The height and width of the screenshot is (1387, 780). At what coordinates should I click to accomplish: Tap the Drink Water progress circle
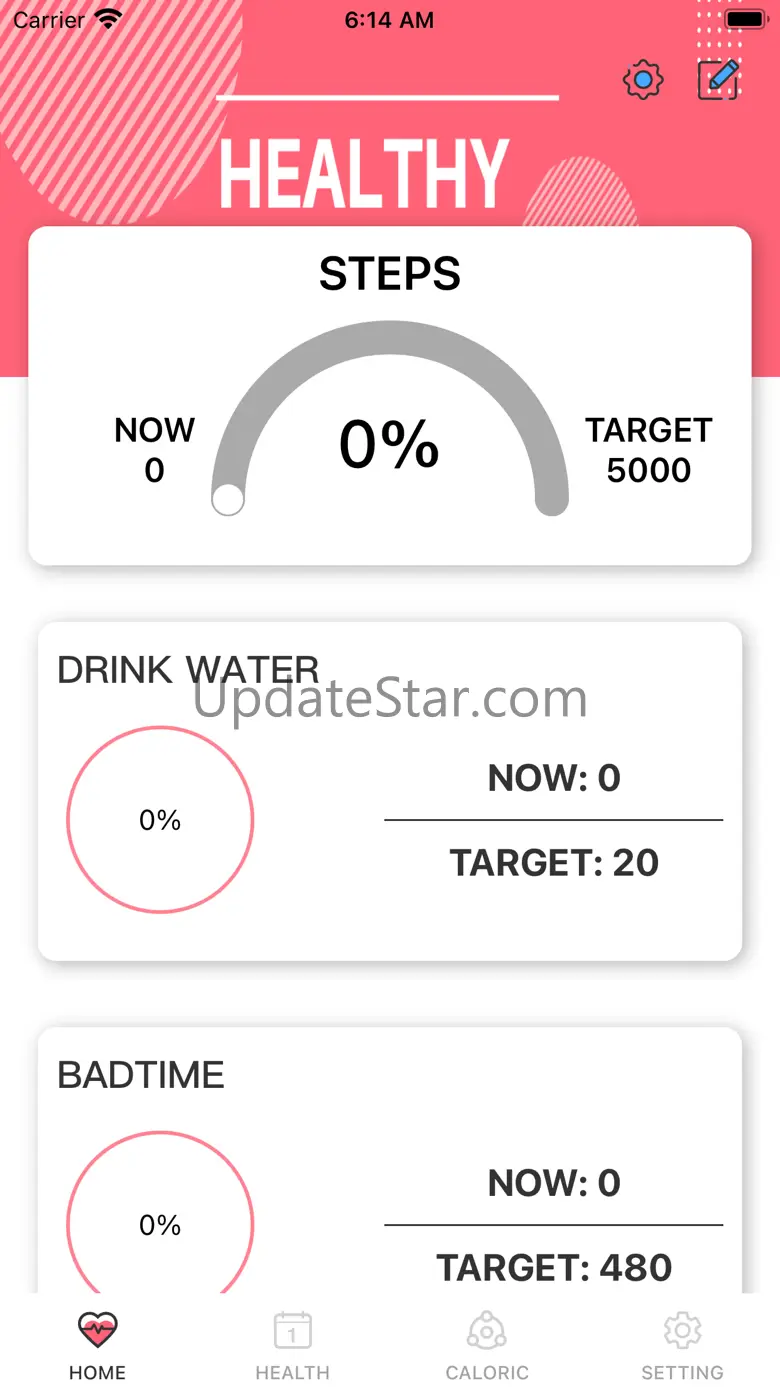pos(160,820)
